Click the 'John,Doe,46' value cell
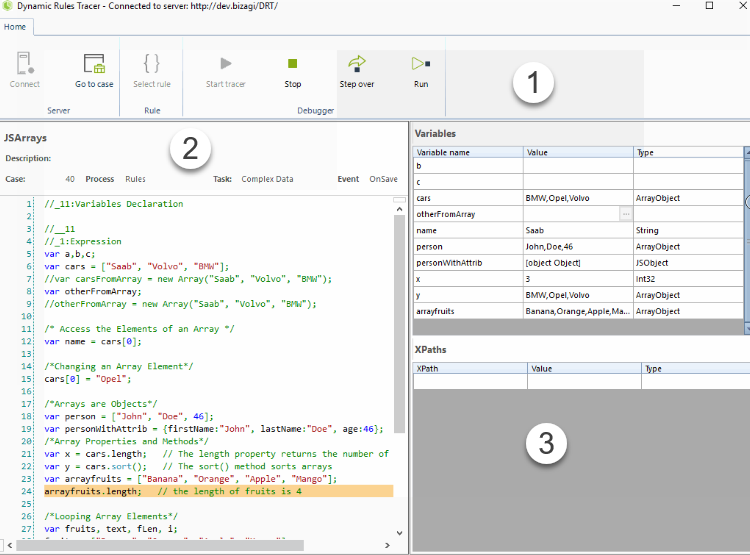 pyautogui.click(x=578, y=246)
